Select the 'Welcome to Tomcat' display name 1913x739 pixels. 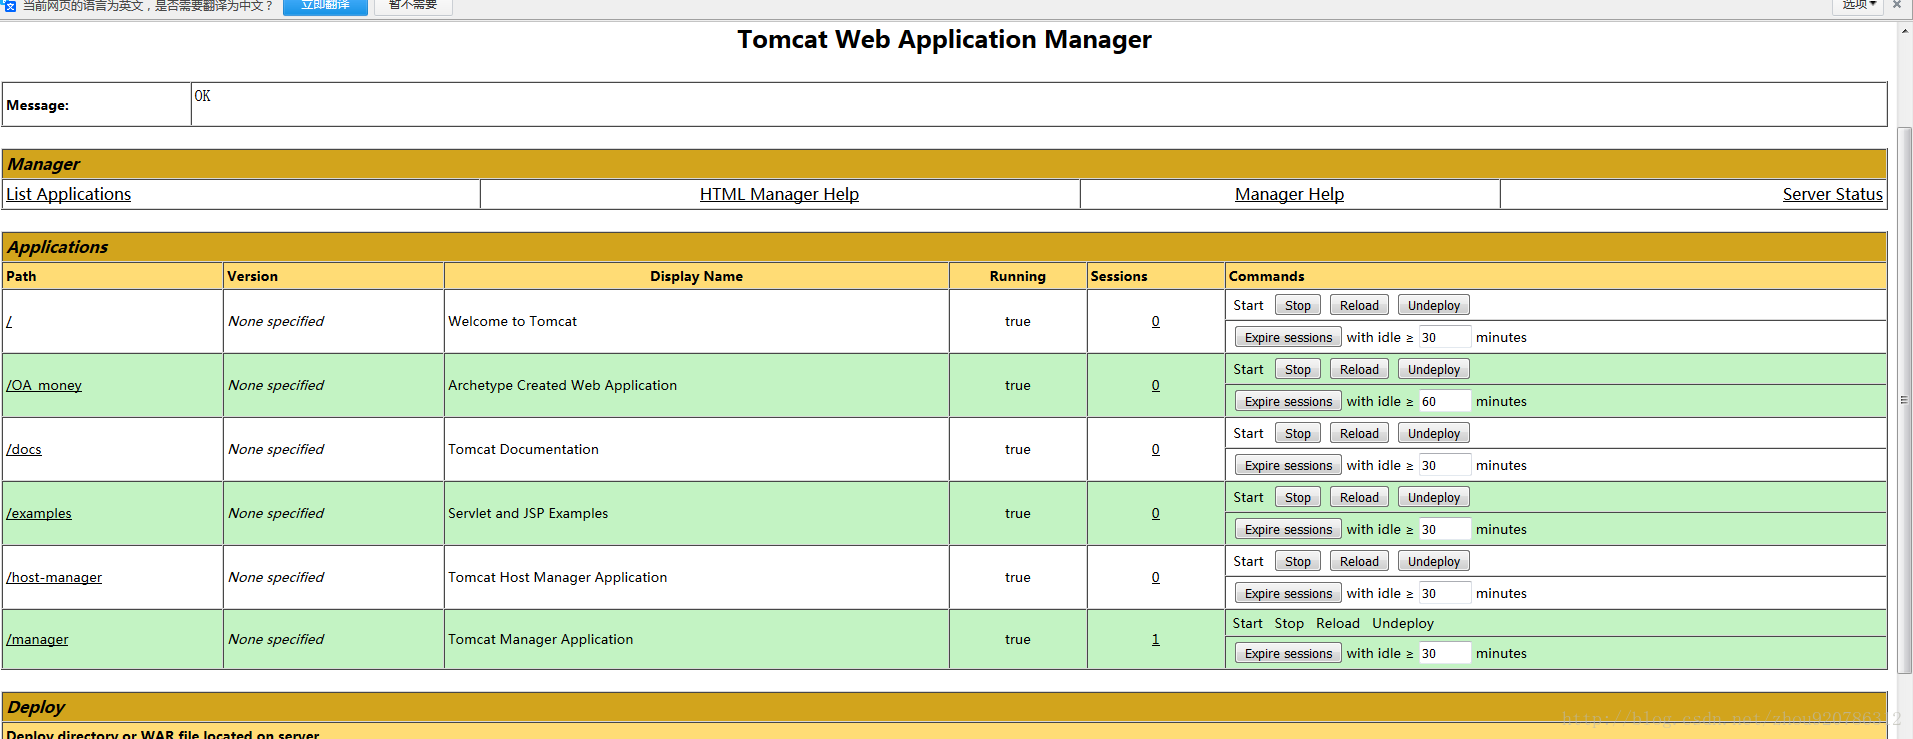[512, 321]
